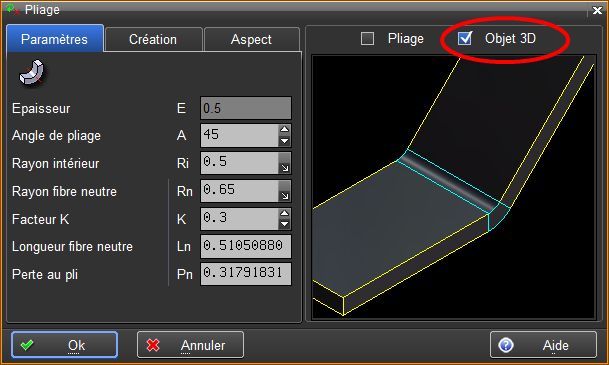Viewport: 609px width, 365px height.
Task: Open the Rayon fibre neutre arrow button
Action: tap(285, 191)
